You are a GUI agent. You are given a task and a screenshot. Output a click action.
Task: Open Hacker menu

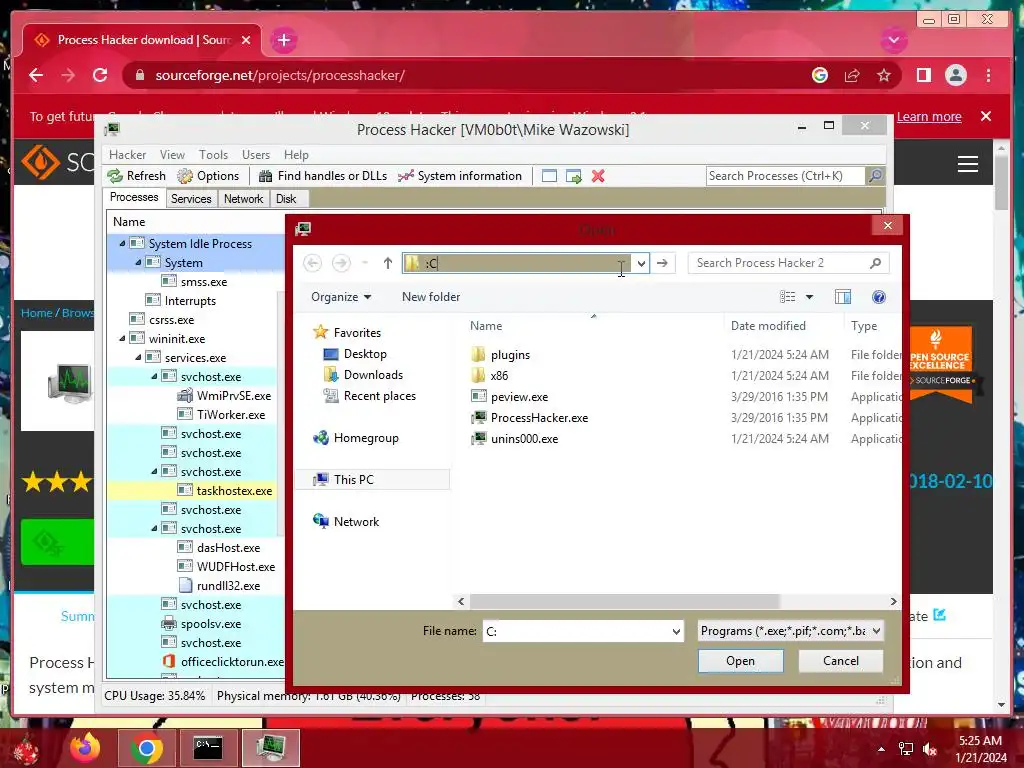click(127, 155)
